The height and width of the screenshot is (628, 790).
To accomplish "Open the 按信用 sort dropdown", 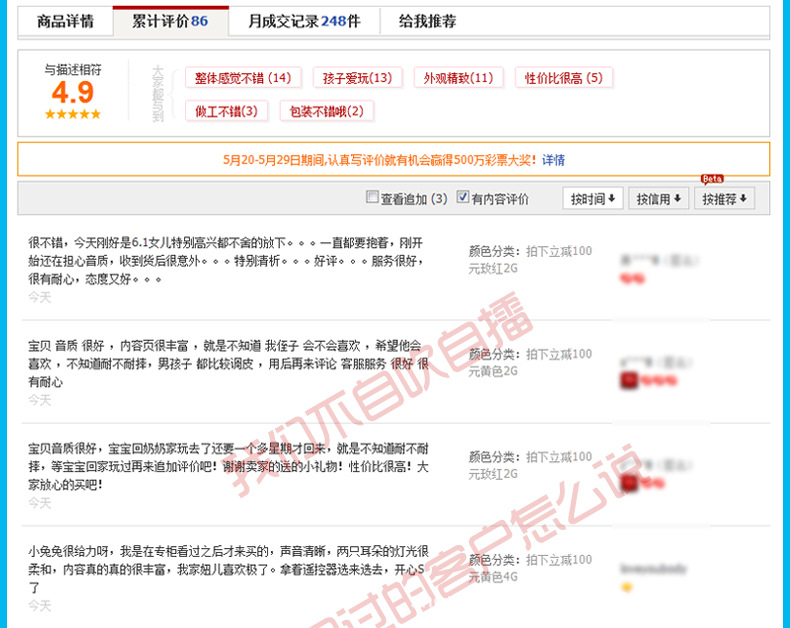I will click(x=658, y=199).
